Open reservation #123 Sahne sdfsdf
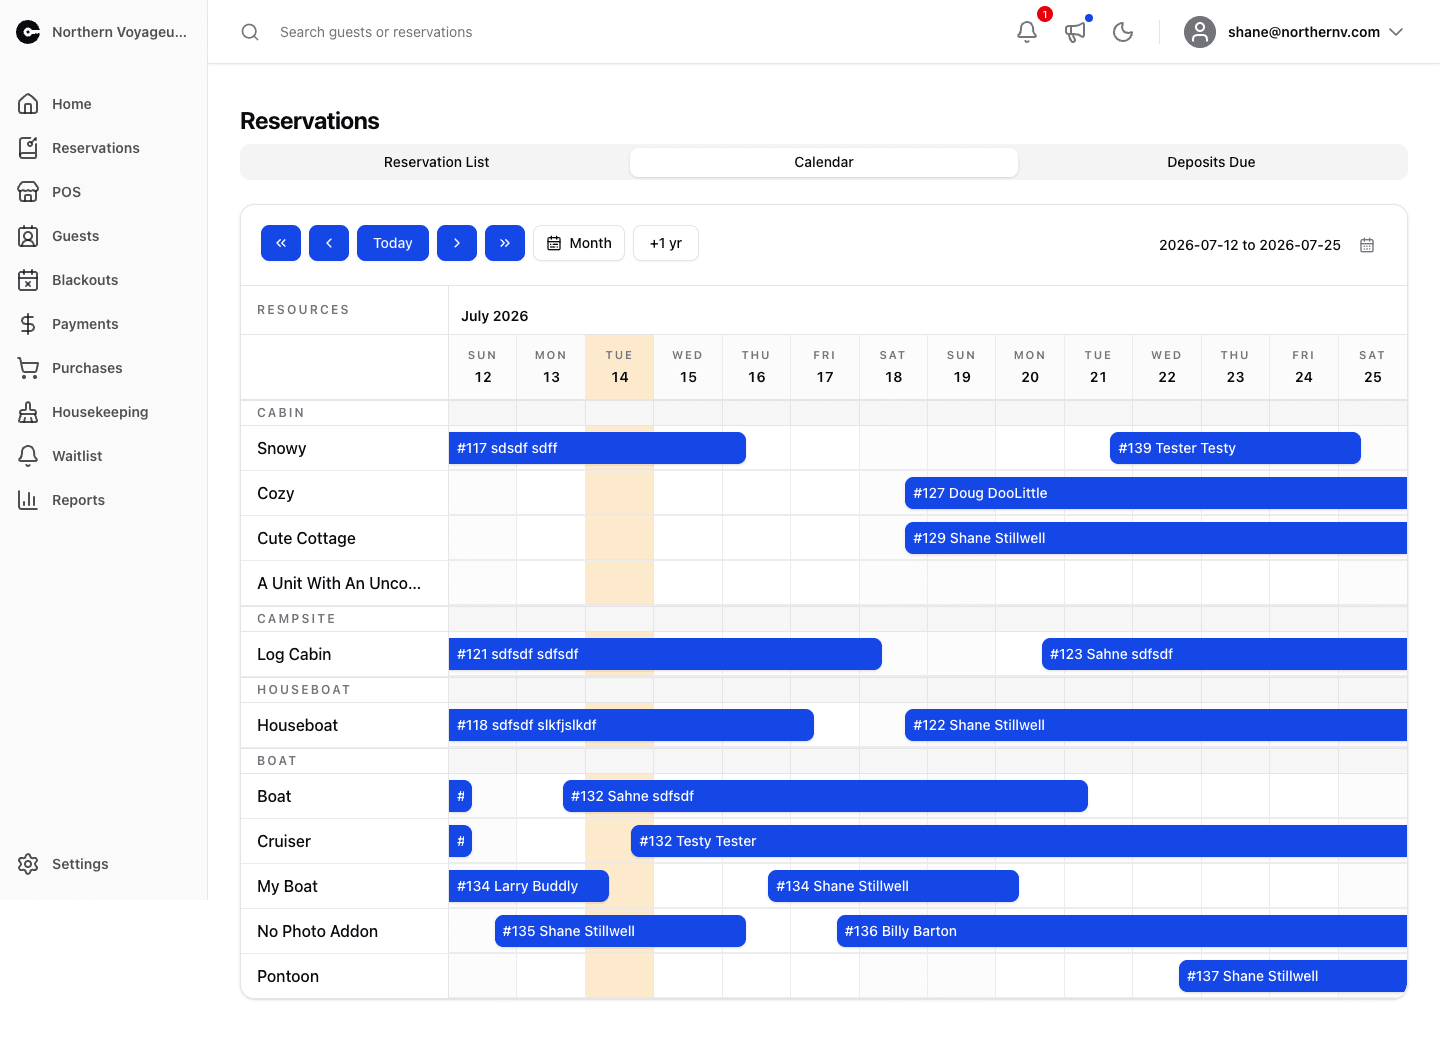 1224,654
